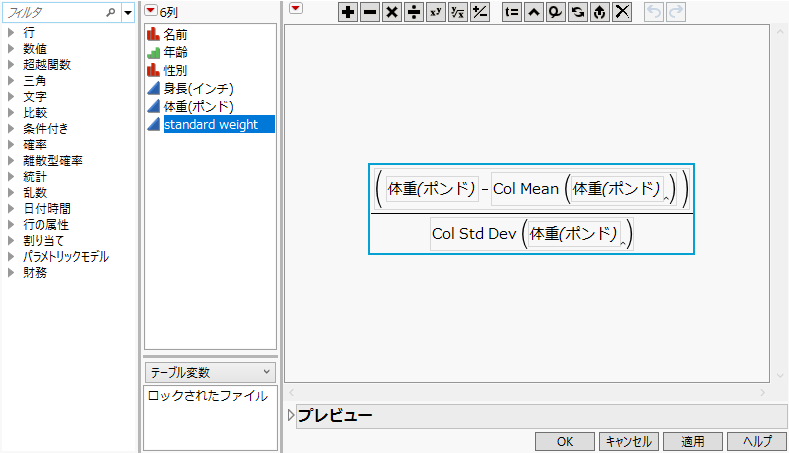Expand the 乱数 function category
Image resolution: width=789 pixels, height=453 pixels.
point(11,193)
